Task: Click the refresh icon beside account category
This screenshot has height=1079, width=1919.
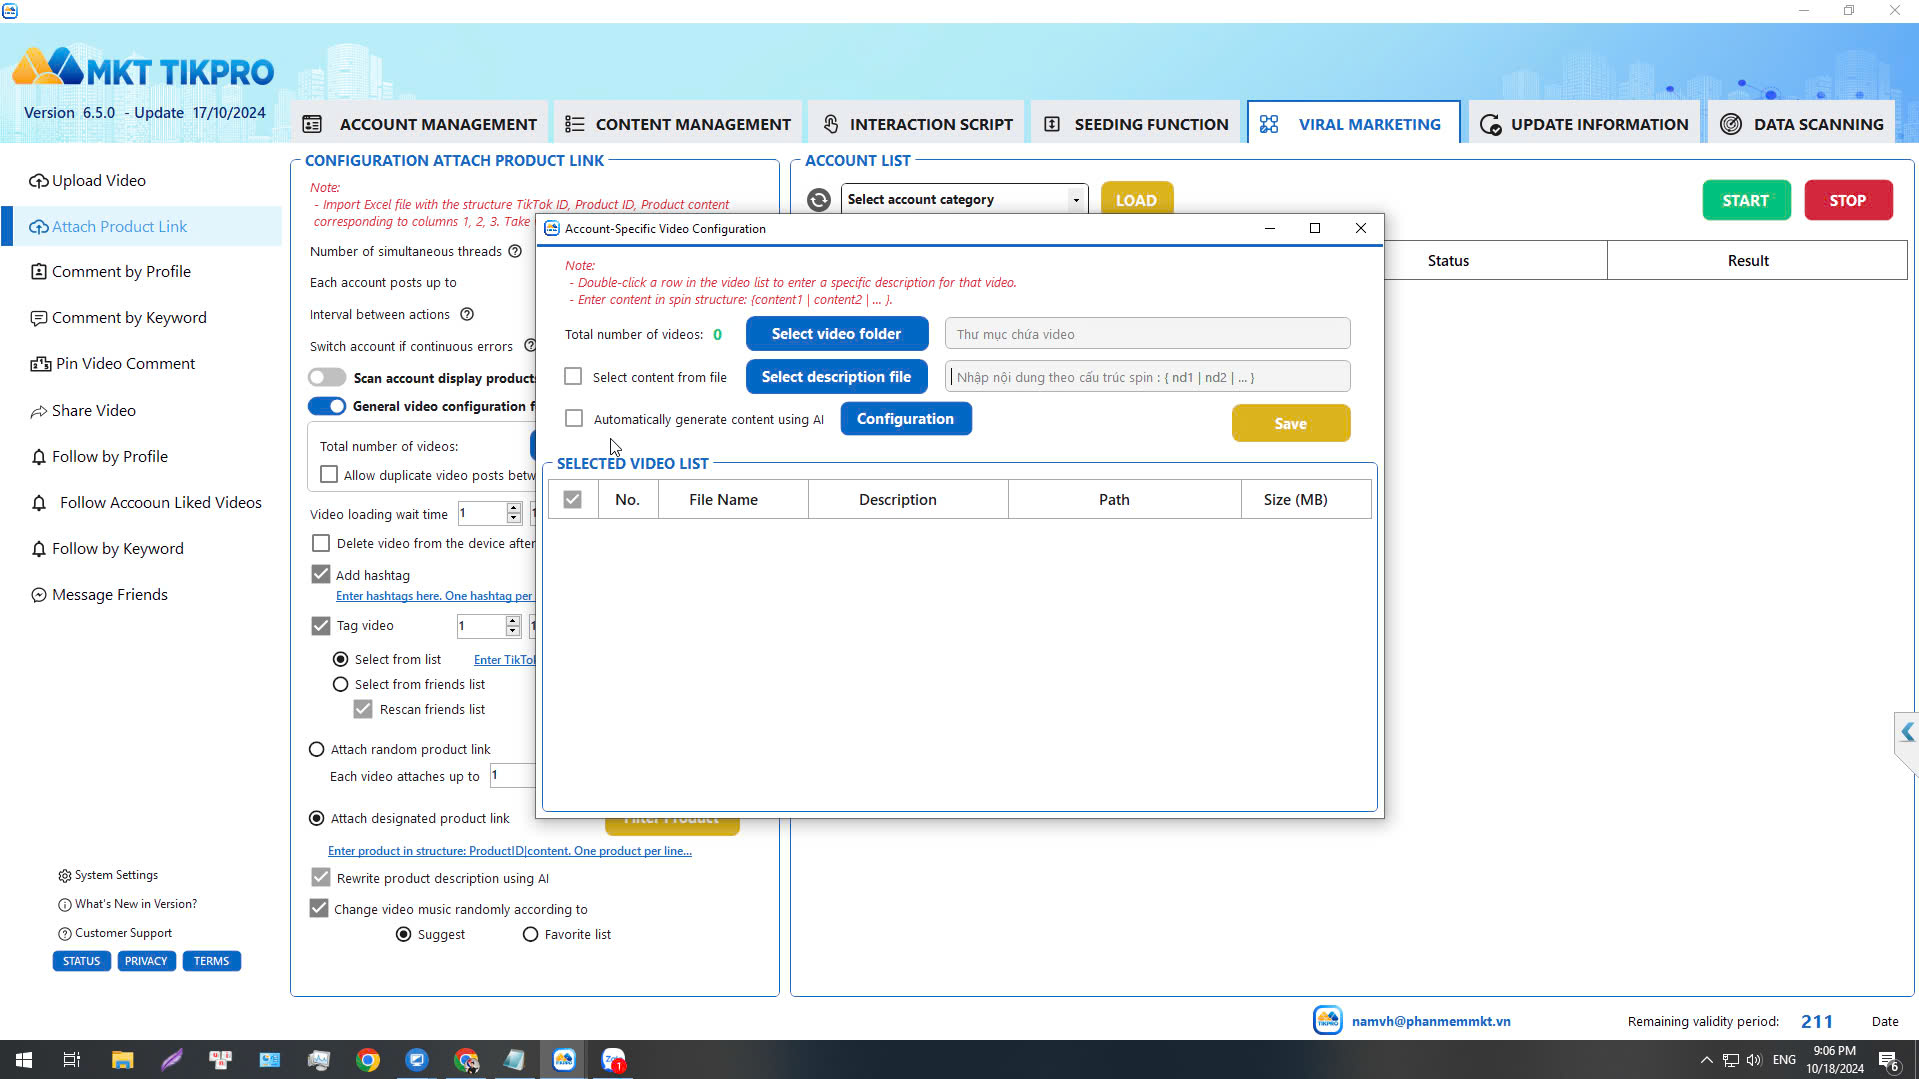Action: pos(819,200)
